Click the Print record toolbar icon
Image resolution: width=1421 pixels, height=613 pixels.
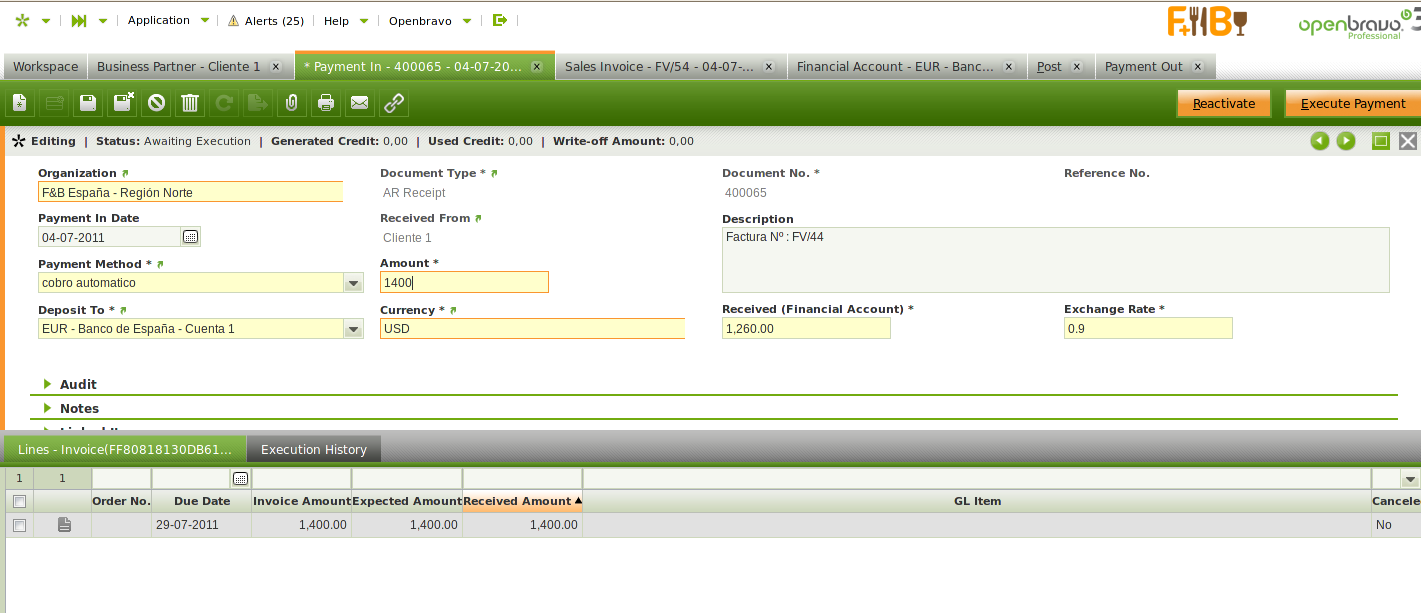click(x=325, y=102)
